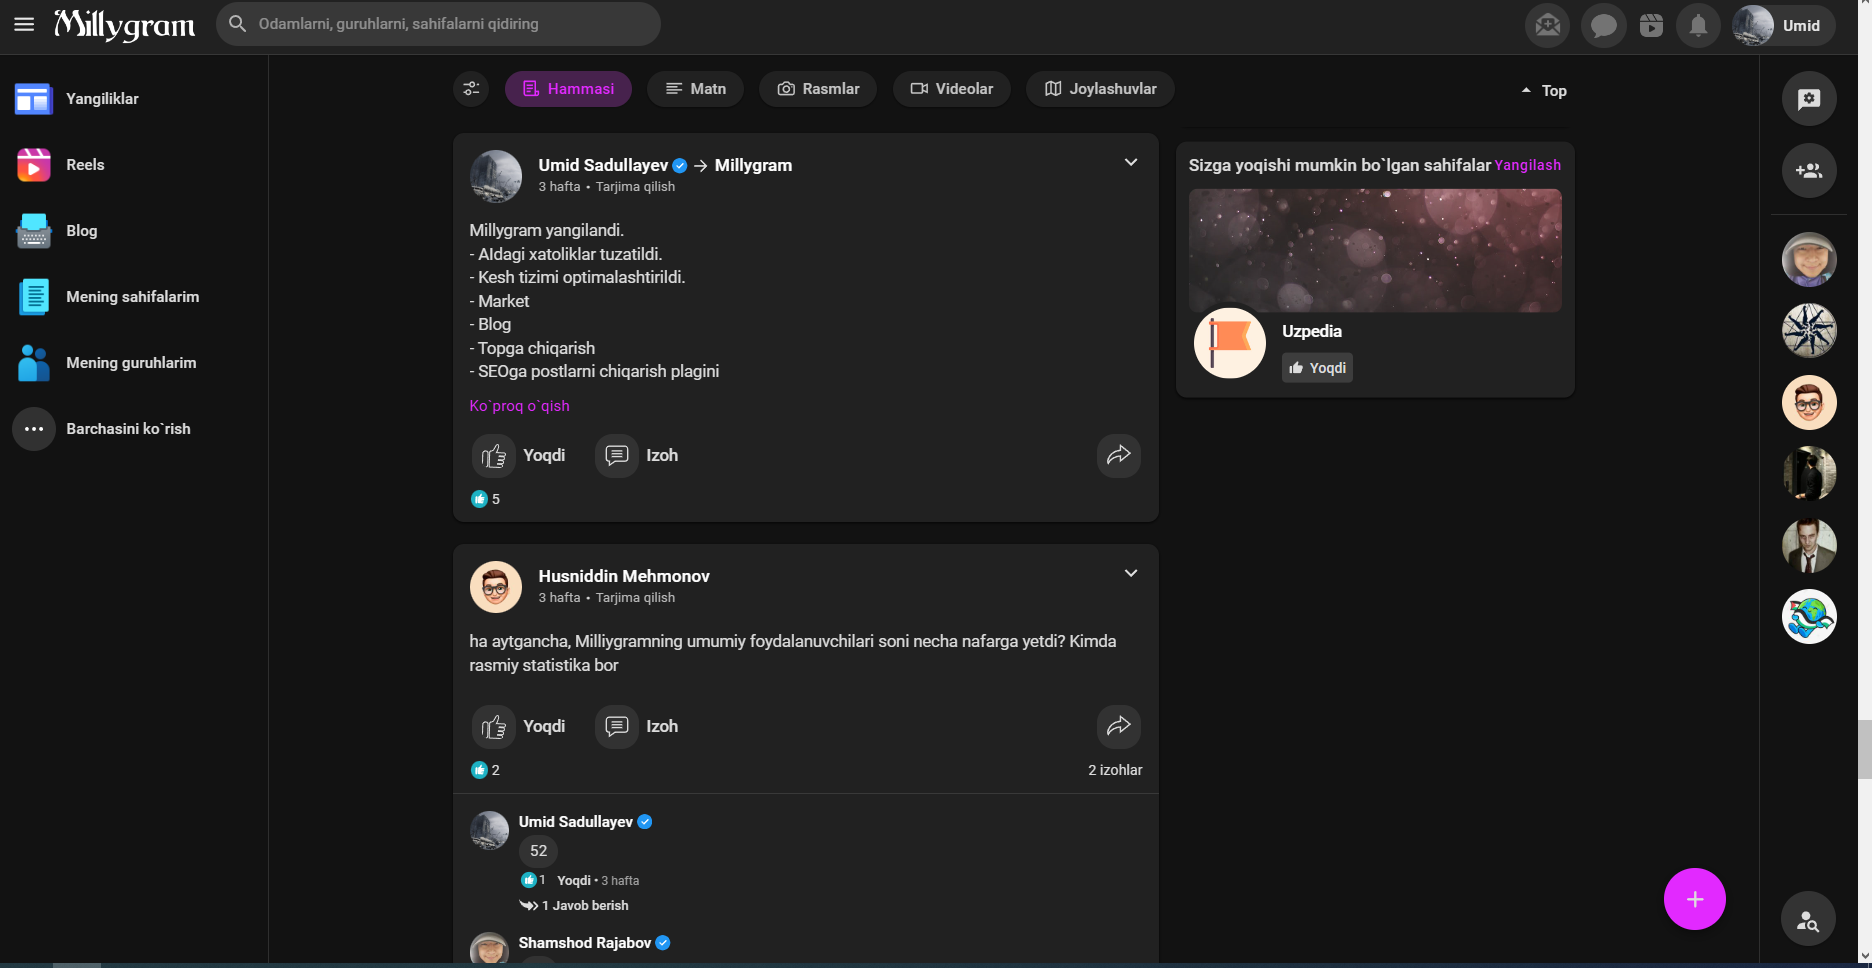Expand options chevron on Husniddin Mehmonov's post
The width and height of the screenshot is (1872, 968).
[x=1131, y=574]
